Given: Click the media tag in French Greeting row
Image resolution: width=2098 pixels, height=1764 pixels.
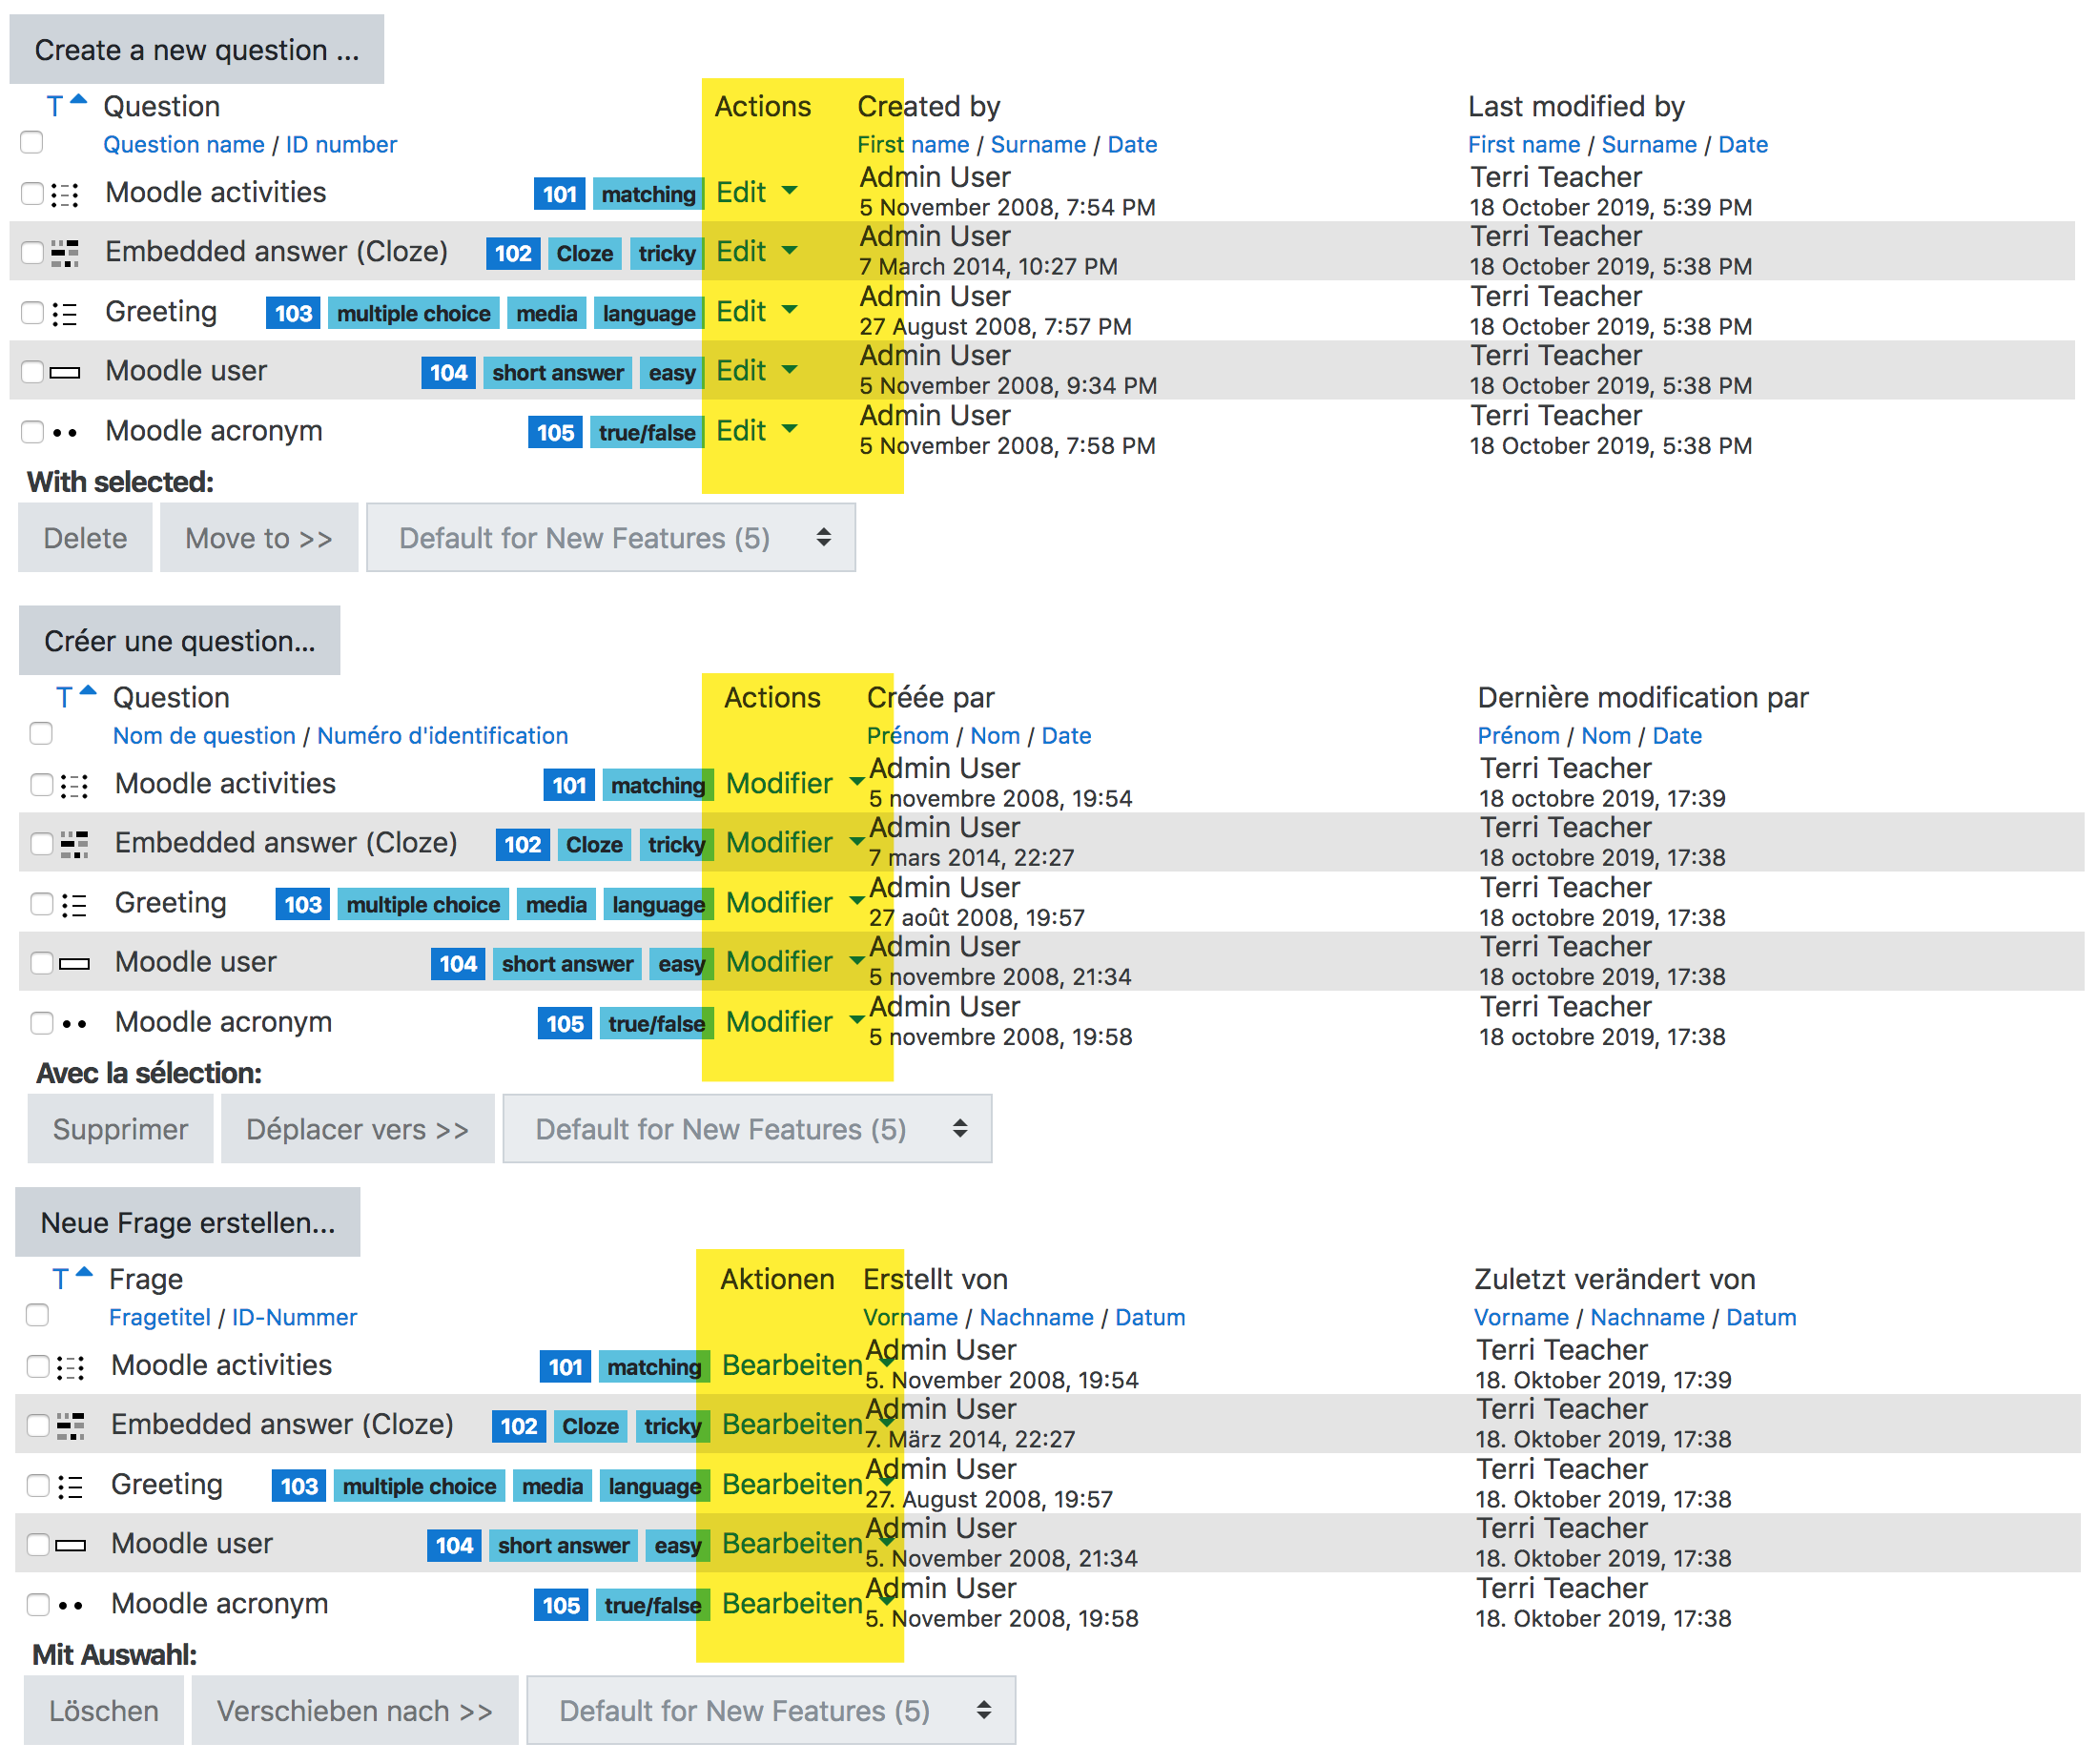Looking at the screenshot, I should pyautogui.click(x=556, y=904).
